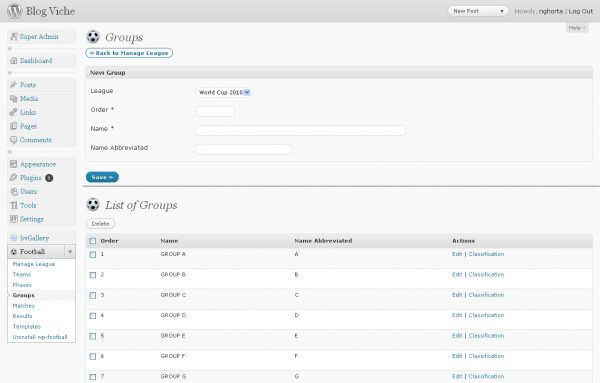Click the Log Out link
Image resolution: width=600 pixels, height=383 pixels.
[x=580, y=11]
